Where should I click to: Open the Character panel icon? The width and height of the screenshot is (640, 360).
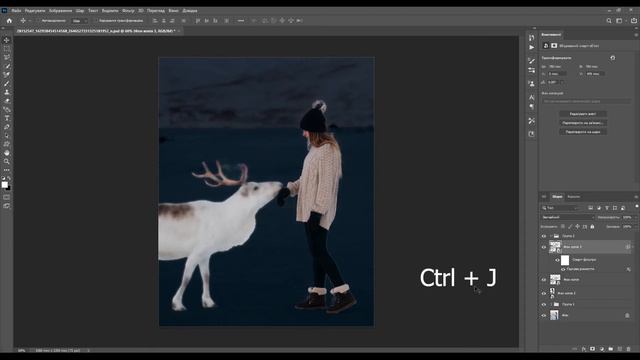click(531, 97)
